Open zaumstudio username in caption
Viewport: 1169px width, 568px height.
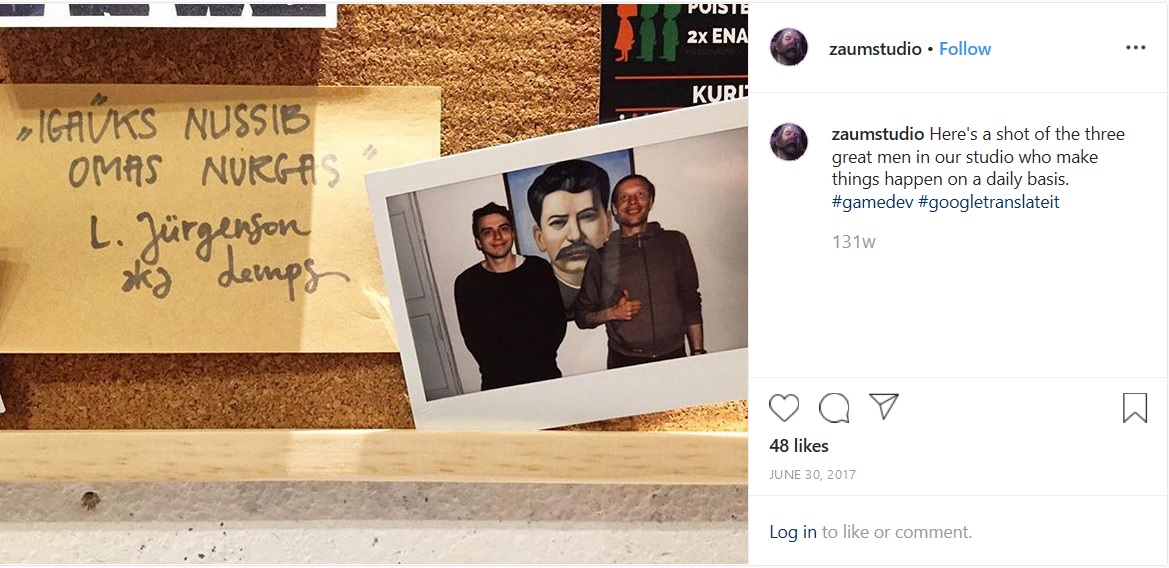pyautogui.click(x=878, y=134)
